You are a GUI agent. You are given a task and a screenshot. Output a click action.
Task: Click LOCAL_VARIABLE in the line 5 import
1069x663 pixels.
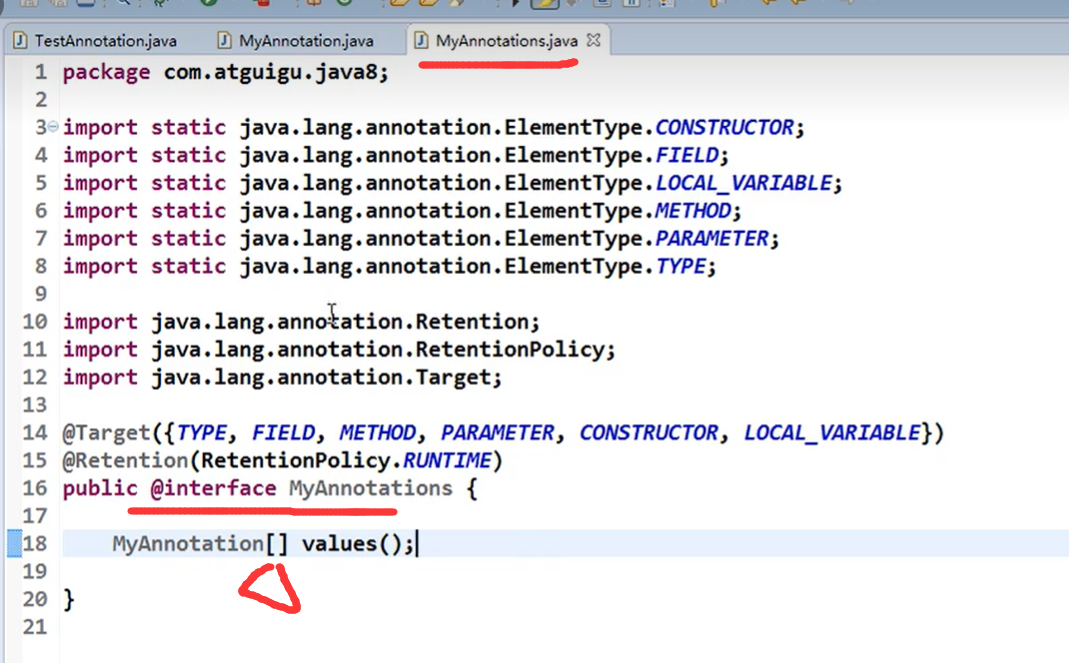coord(743,183)
